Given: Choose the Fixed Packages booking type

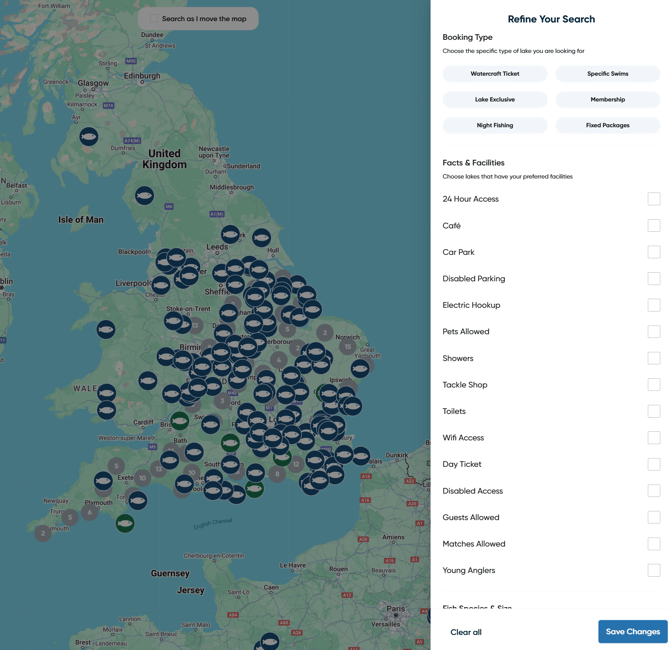Looking at the screenshot, I should (607, 126).
